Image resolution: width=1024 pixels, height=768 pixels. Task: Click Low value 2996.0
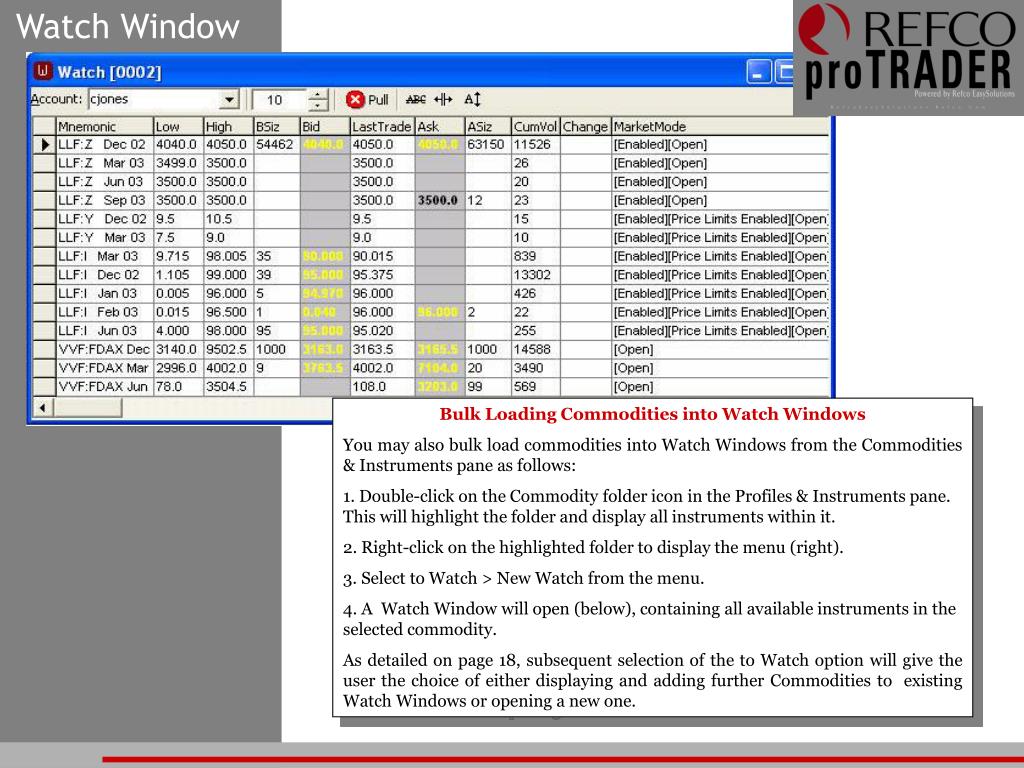176,368
